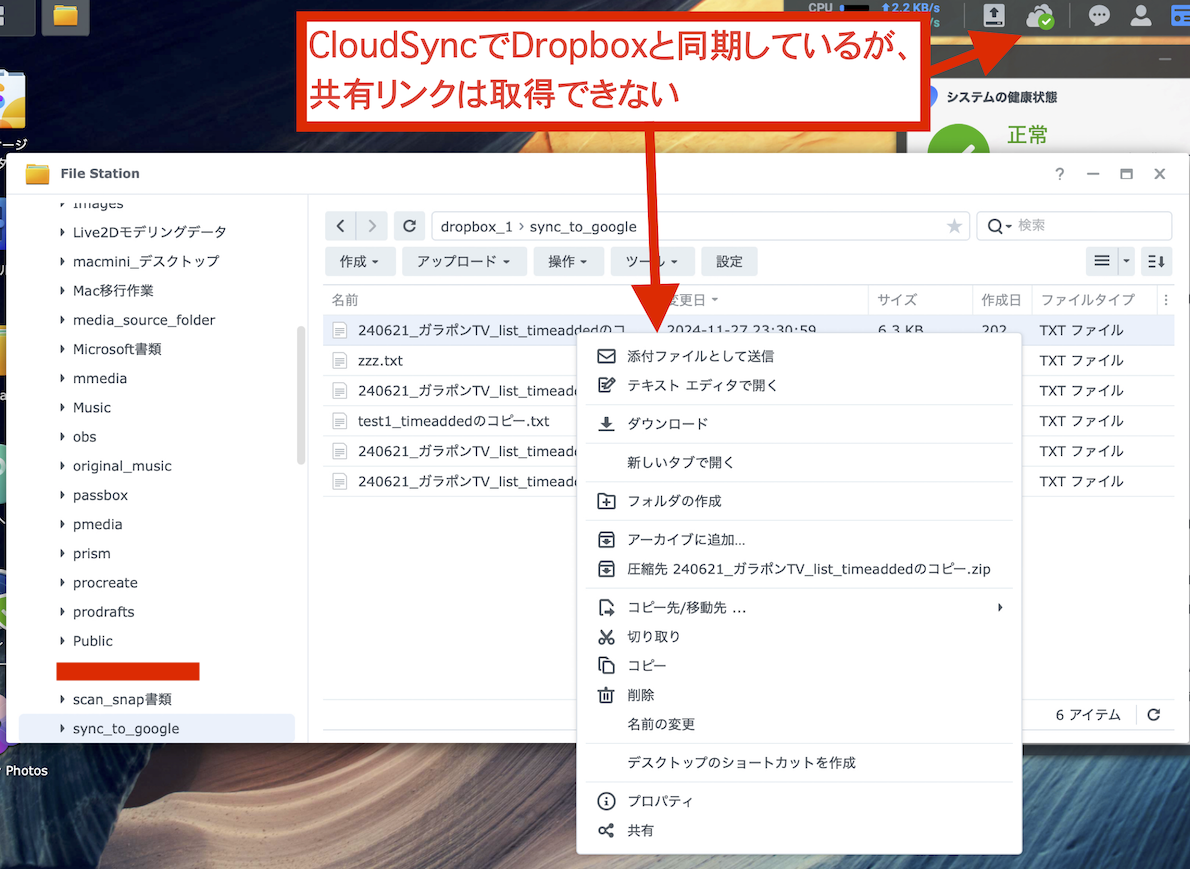Select 共有 in the context menu
The width and height of the screenshot is (1190, 869).
pos(640,831)
